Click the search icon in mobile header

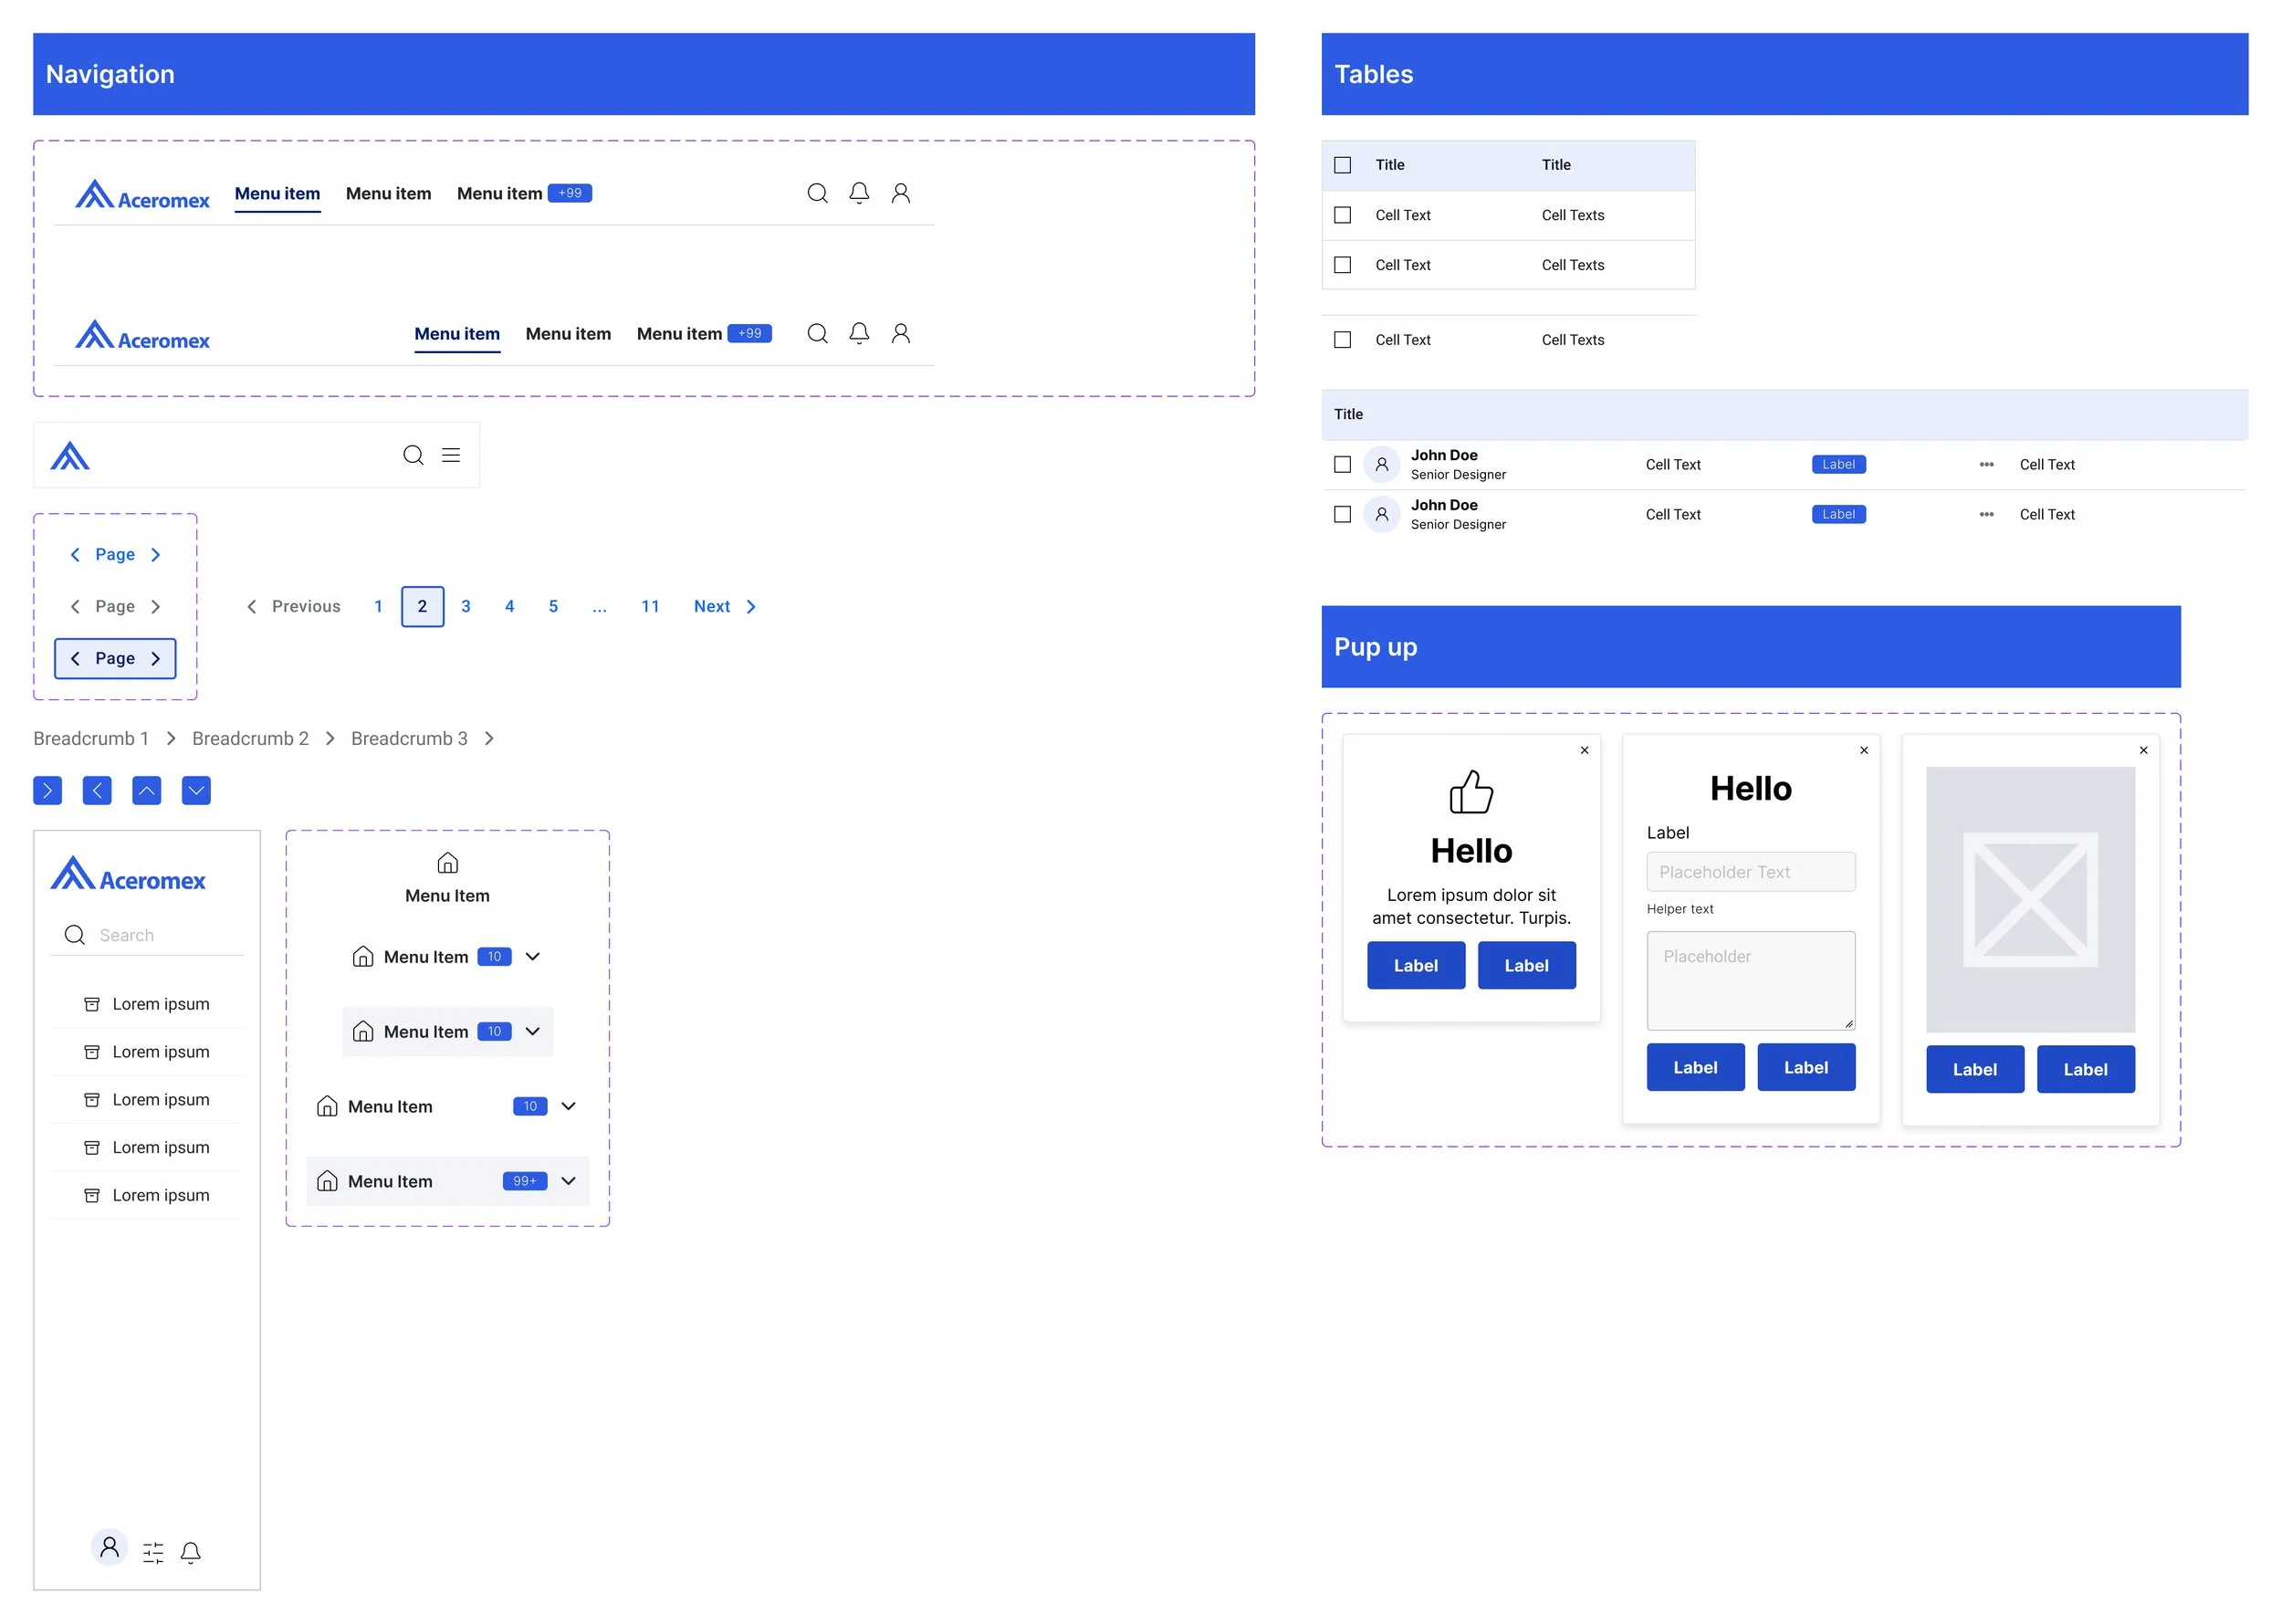(413, 455)
